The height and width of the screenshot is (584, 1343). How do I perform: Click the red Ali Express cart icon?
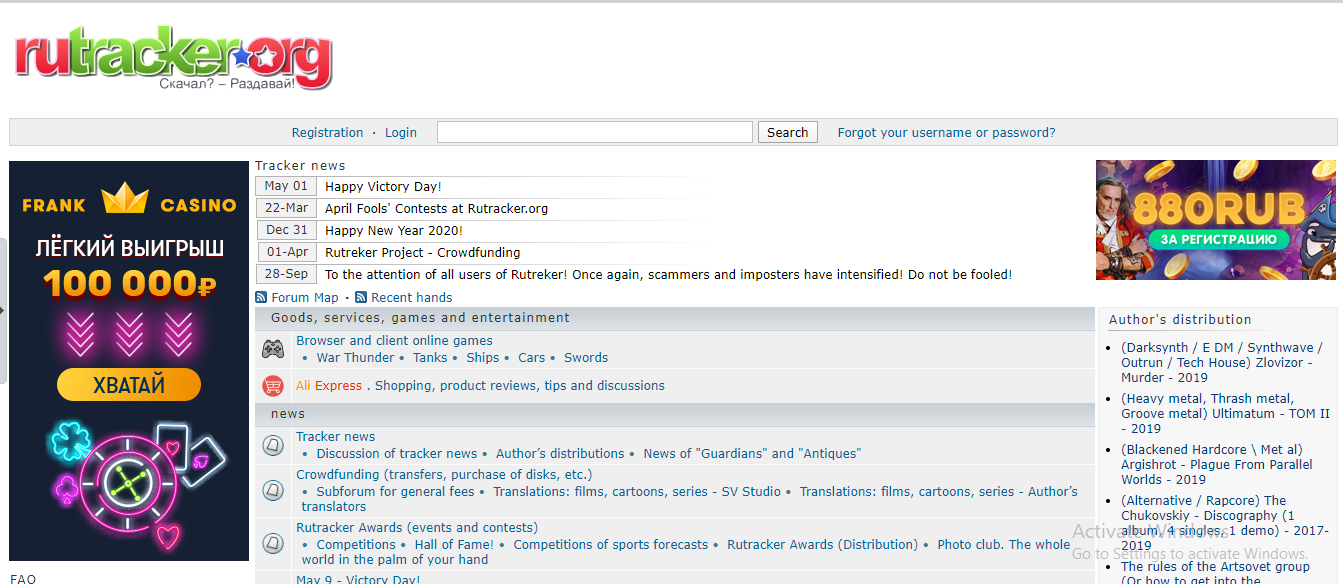273,385
